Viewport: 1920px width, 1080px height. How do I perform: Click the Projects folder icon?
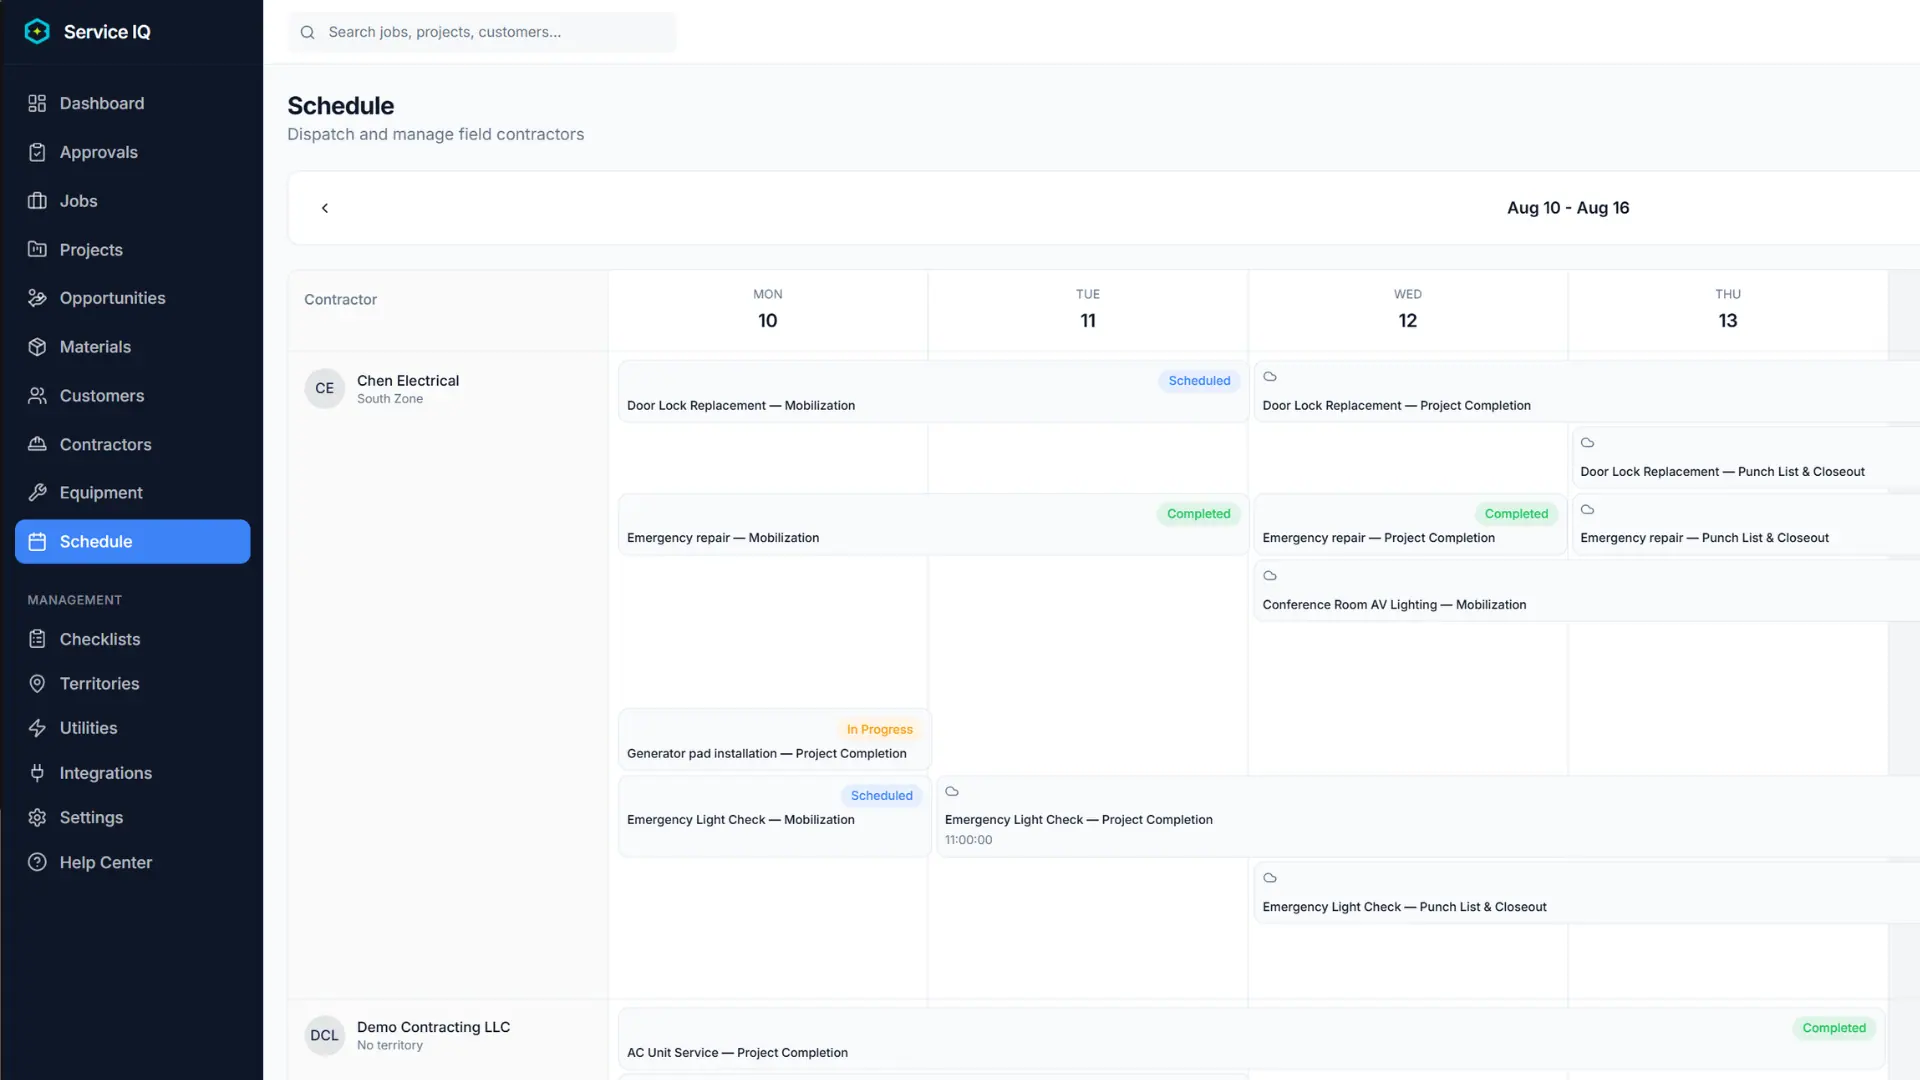37,249
